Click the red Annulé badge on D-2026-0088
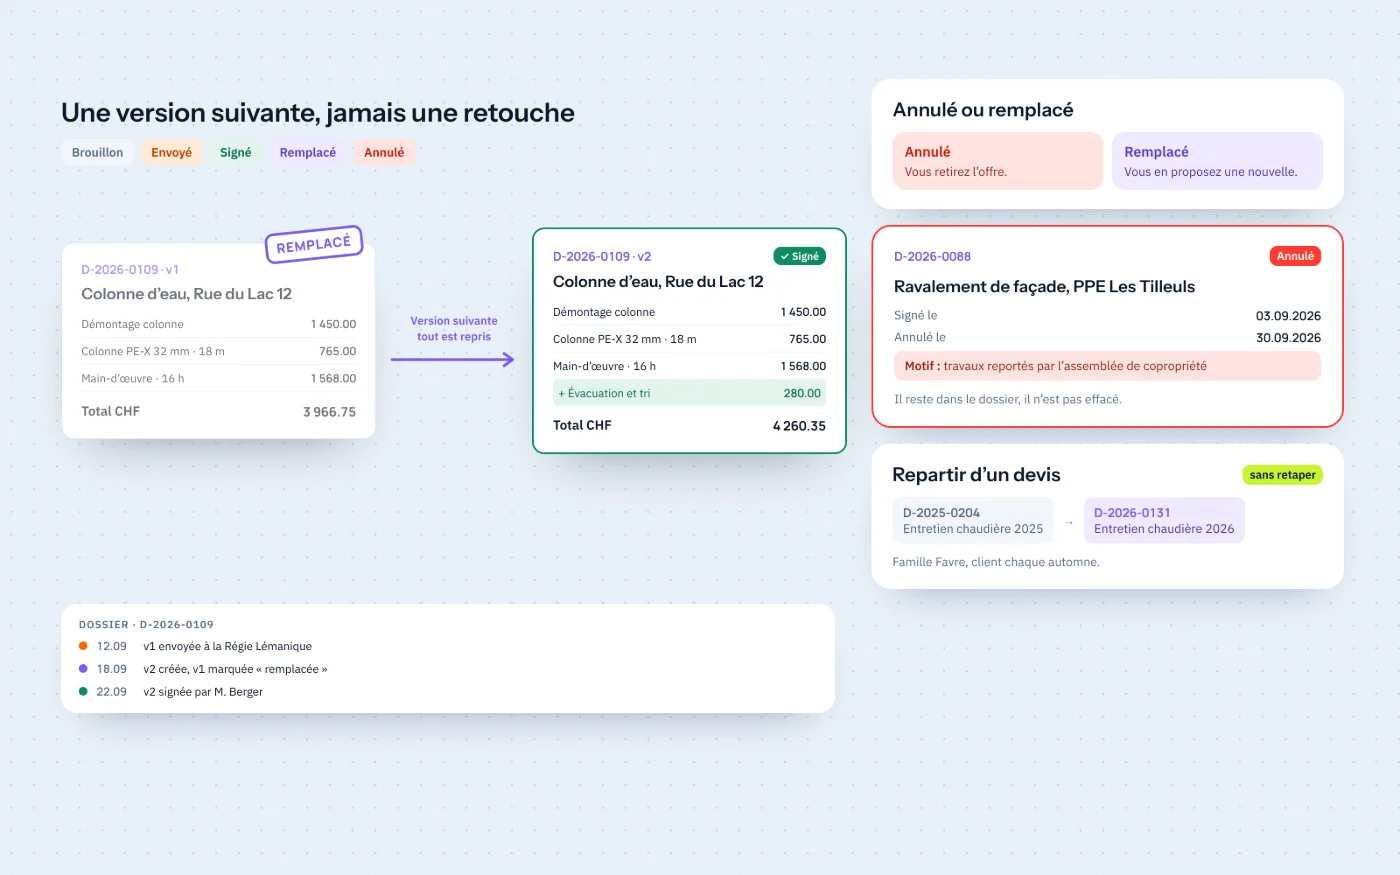Viewport: 1400px width, 875px height. 1295,256
